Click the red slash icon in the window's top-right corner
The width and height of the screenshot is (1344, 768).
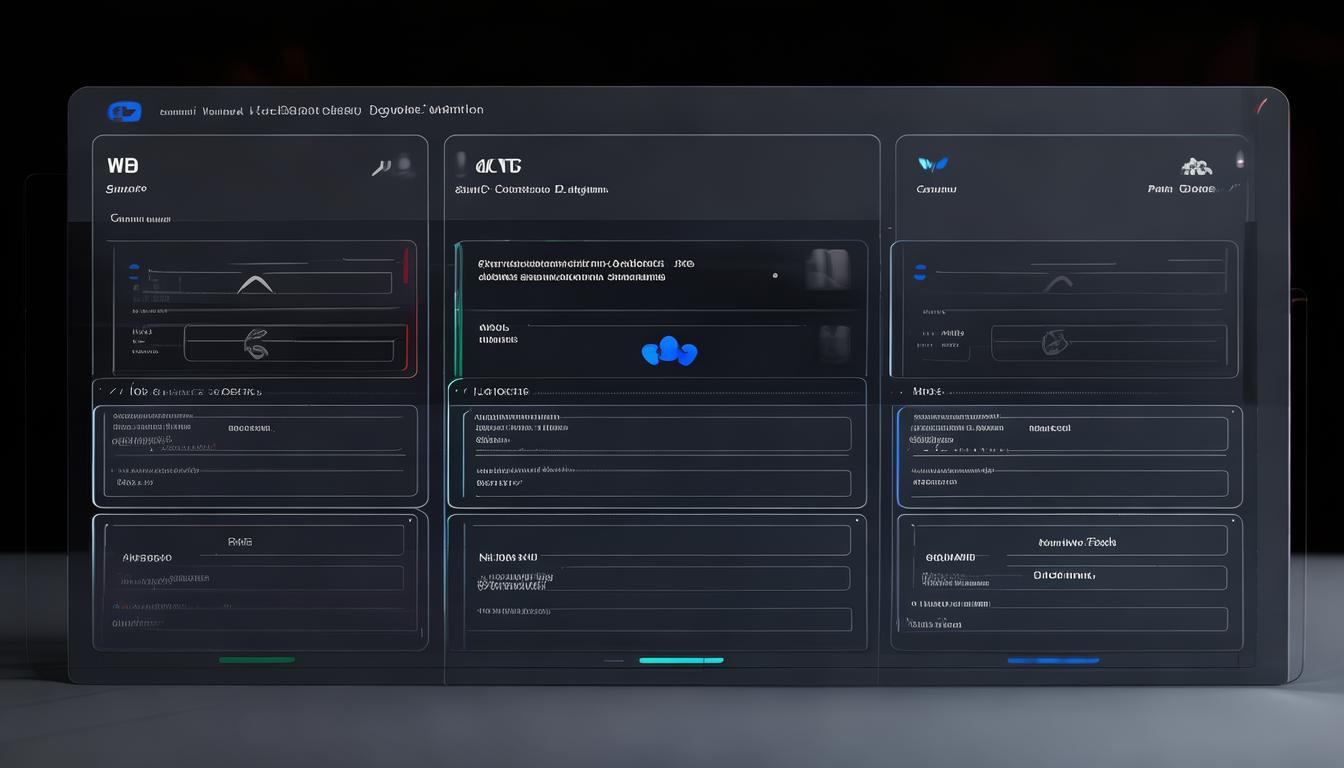[1261, 104]
